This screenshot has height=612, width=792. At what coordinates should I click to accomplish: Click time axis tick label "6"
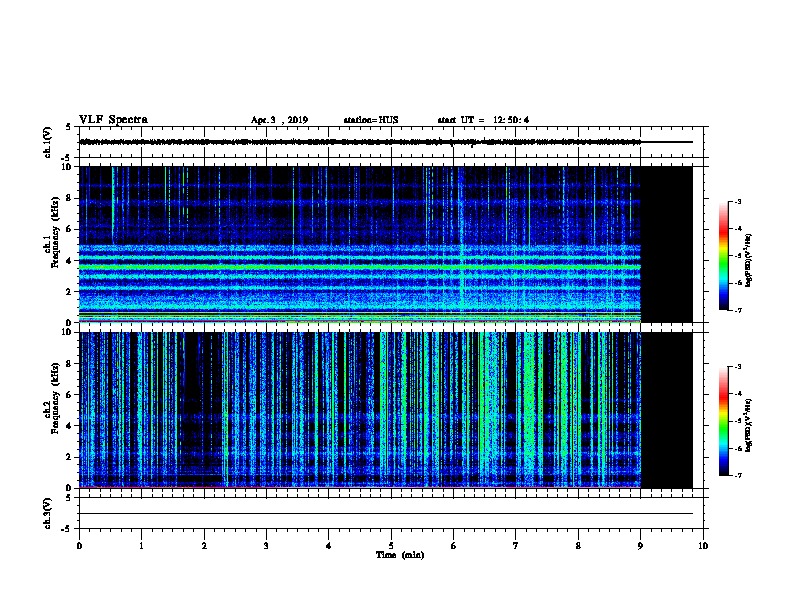[453, 545]
